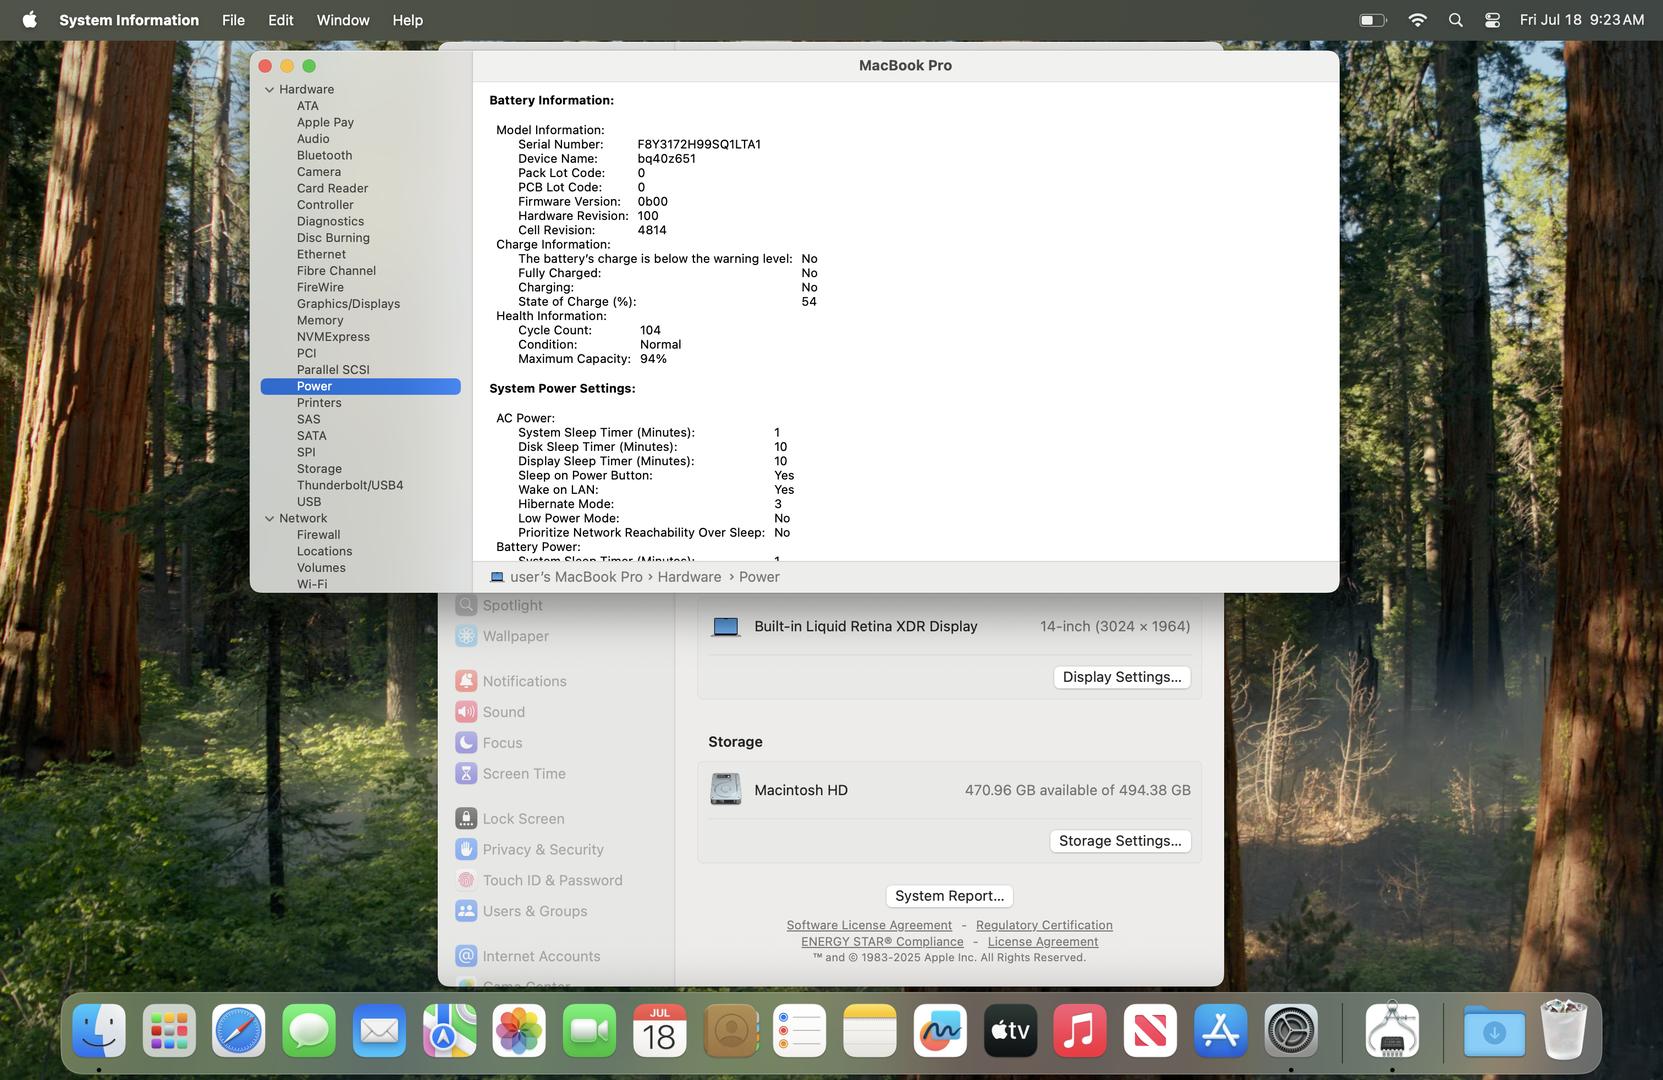
Task: Launch Freeform from the Dock
Action: tap(940, 1031)
